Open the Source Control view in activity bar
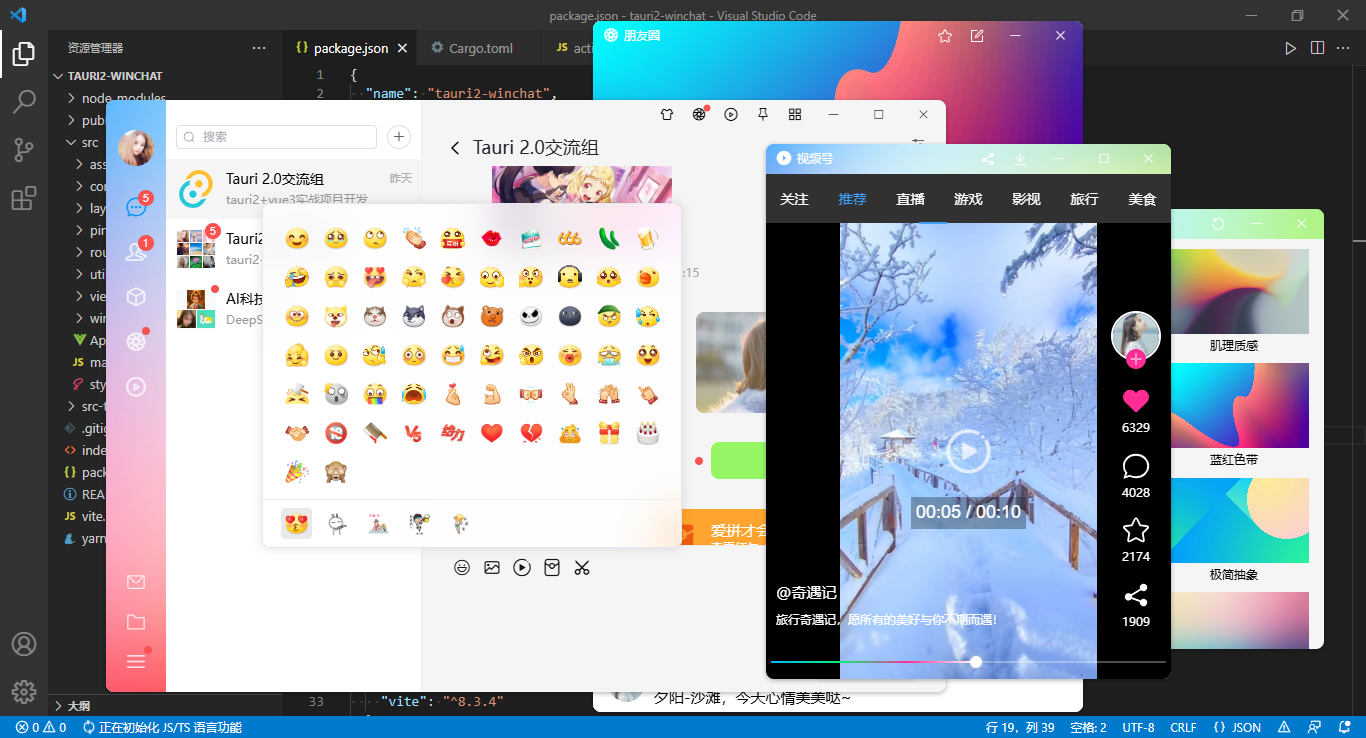 pyautogui.click(x=24, y=150)
